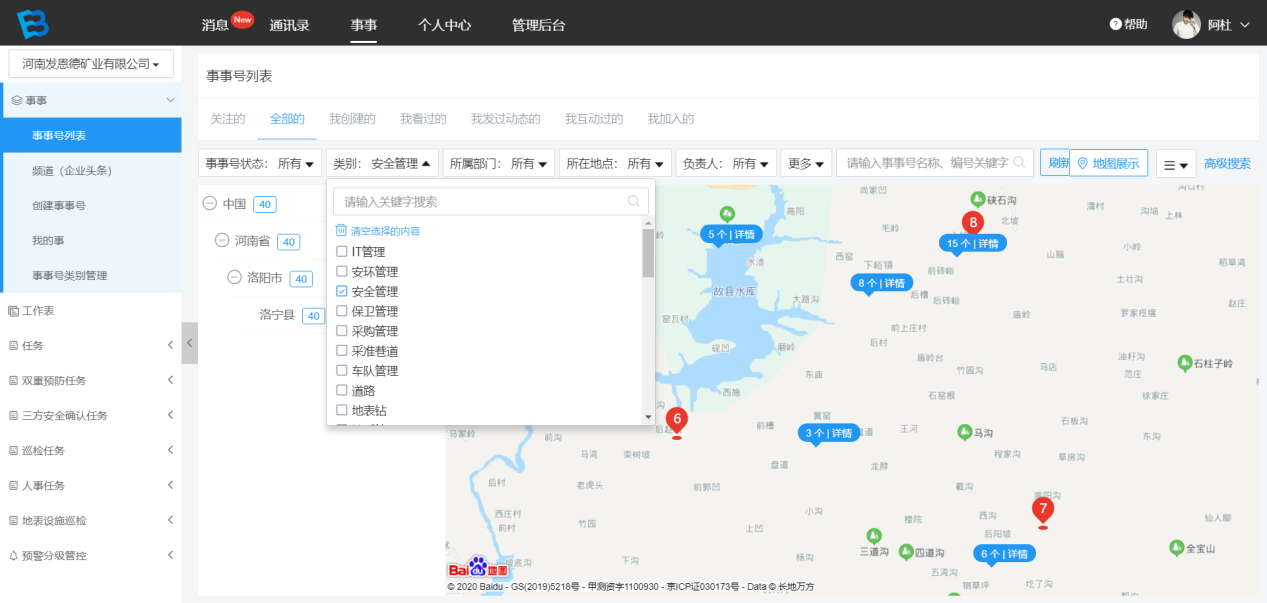Switch to the 关注的 tab
Image resolution: width=1267 pixels, height=603 pixels.
(x=227, y=119)
